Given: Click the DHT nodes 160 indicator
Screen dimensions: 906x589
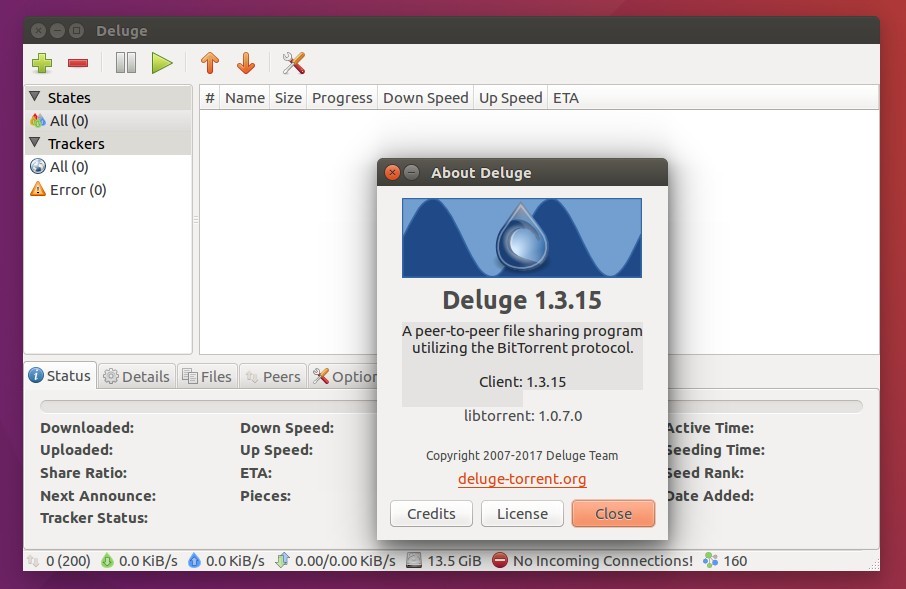Looking at the screenshot, I should pyautogui.click(x=725, y=561).
